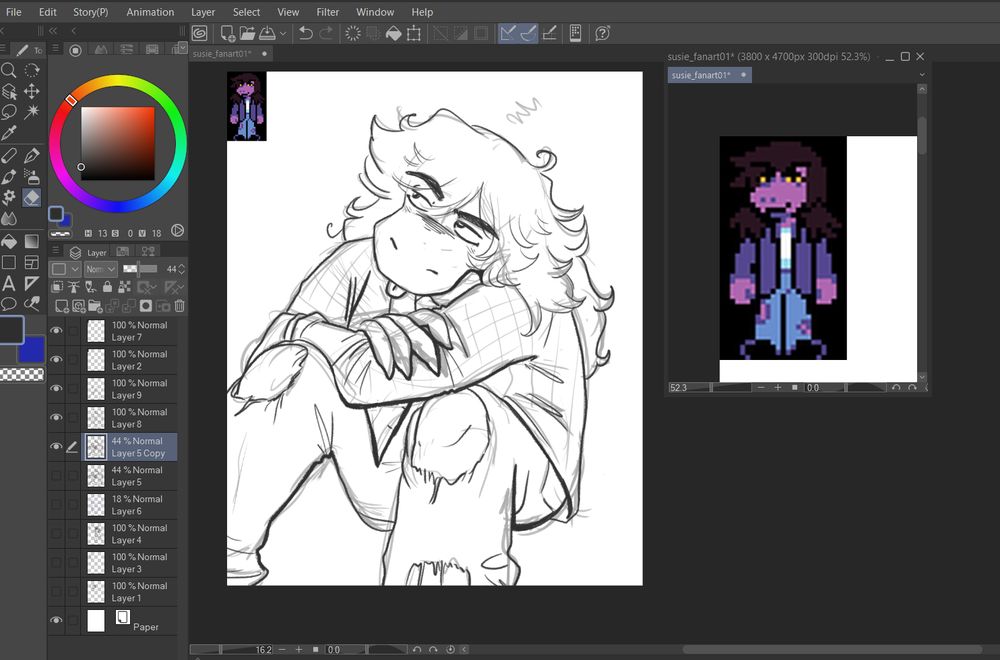Select the Lasso selection tool
This screenshot has width=1000, height=660.
pos(9,112)
